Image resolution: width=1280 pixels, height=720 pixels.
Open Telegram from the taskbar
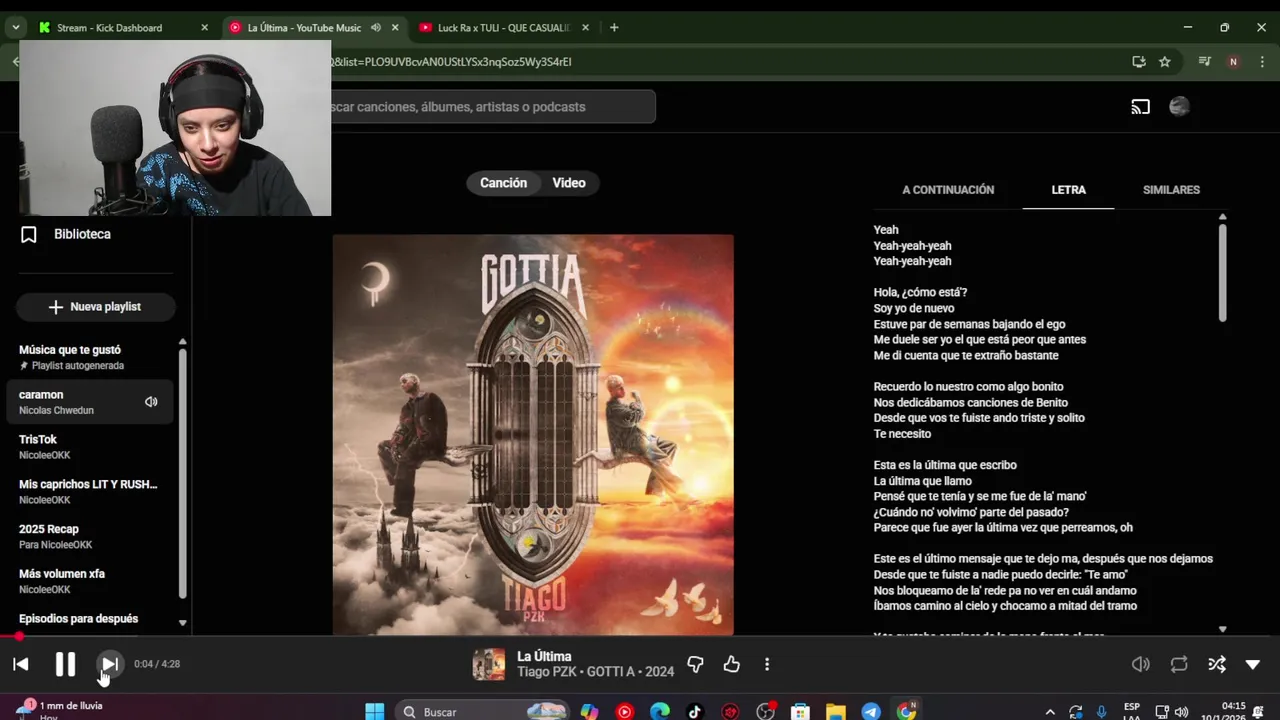(x=871, y=712)
